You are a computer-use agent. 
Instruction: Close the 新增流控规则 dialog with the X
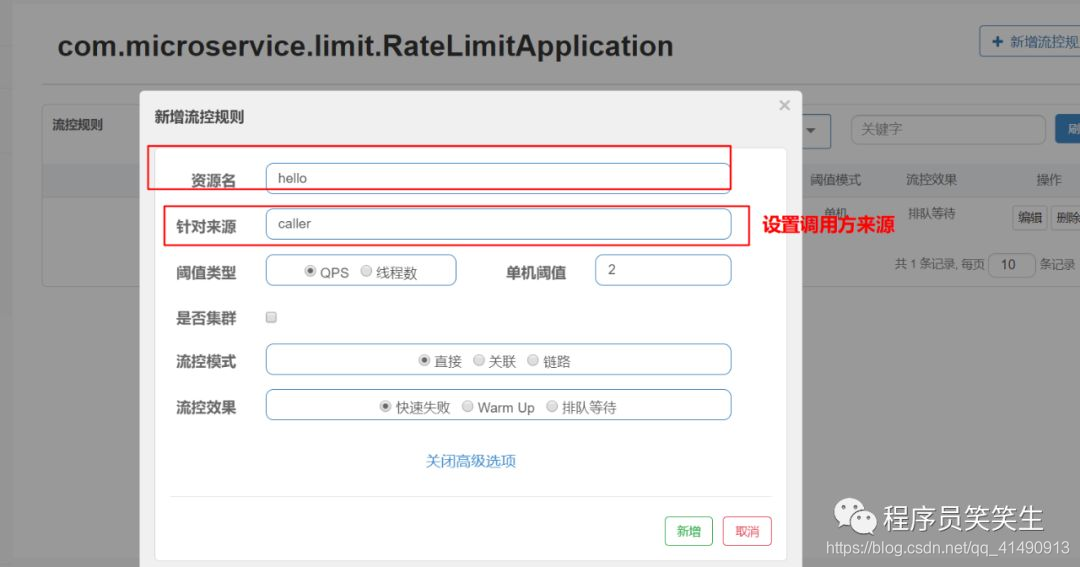click(785, 105)
